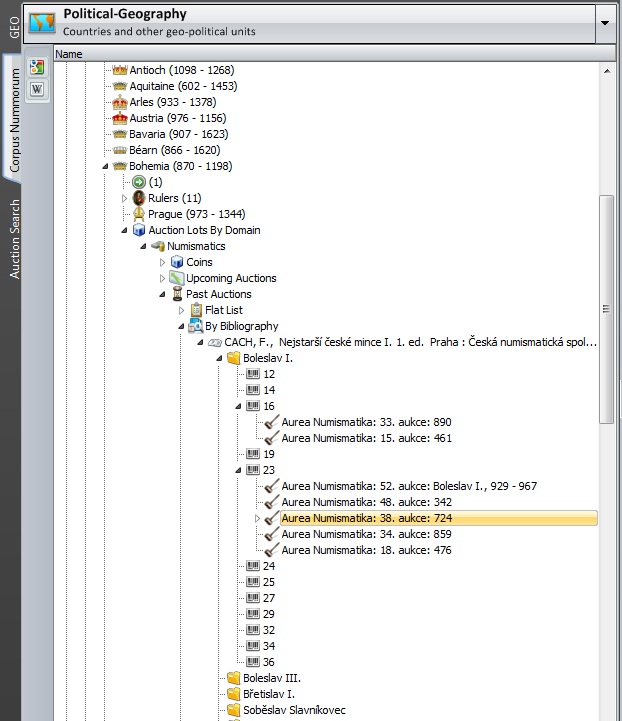
Task: Expand the Rulers (11) node
Action: (124, 198)
